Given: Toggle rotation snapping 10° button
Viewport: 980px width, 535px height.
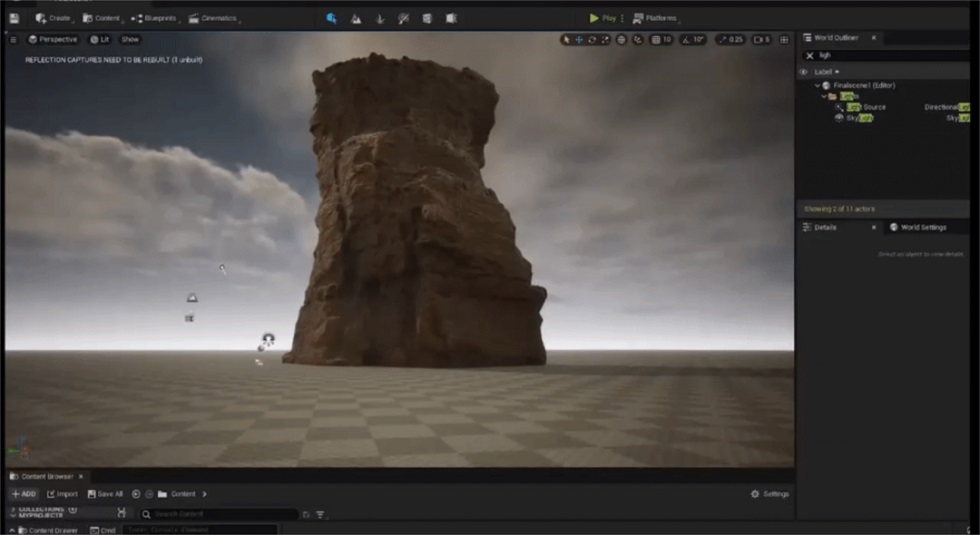Looking at the screenshot, I should [694, 39].
